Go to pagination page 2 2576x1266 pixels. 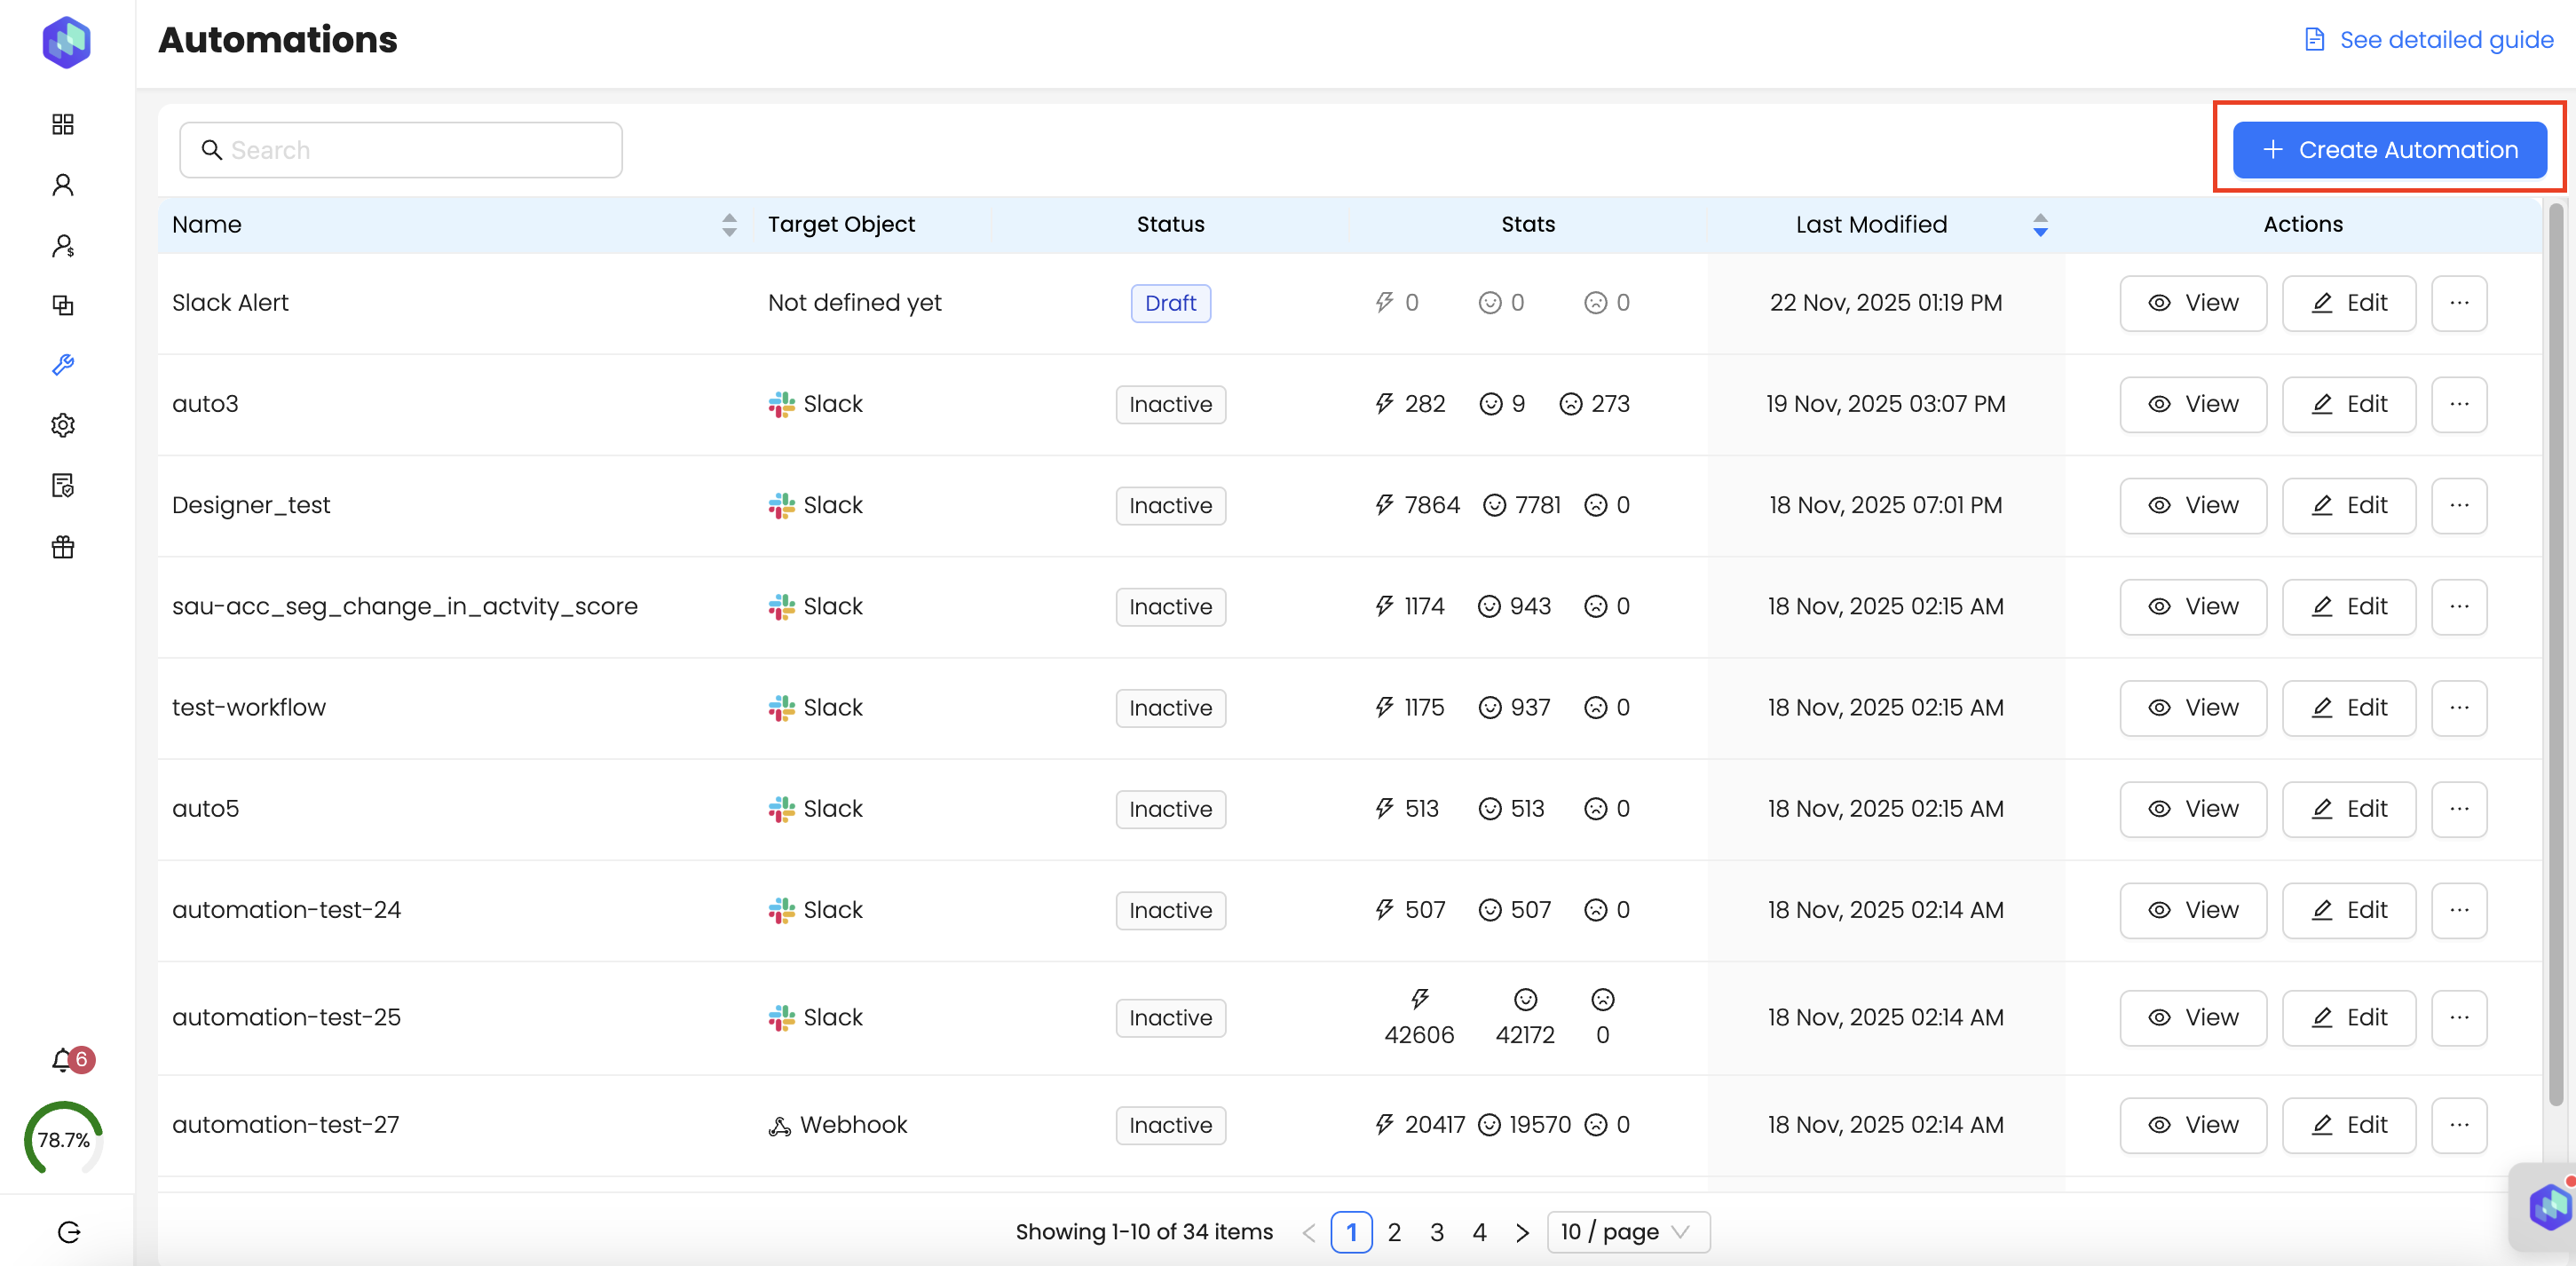1394,1232
